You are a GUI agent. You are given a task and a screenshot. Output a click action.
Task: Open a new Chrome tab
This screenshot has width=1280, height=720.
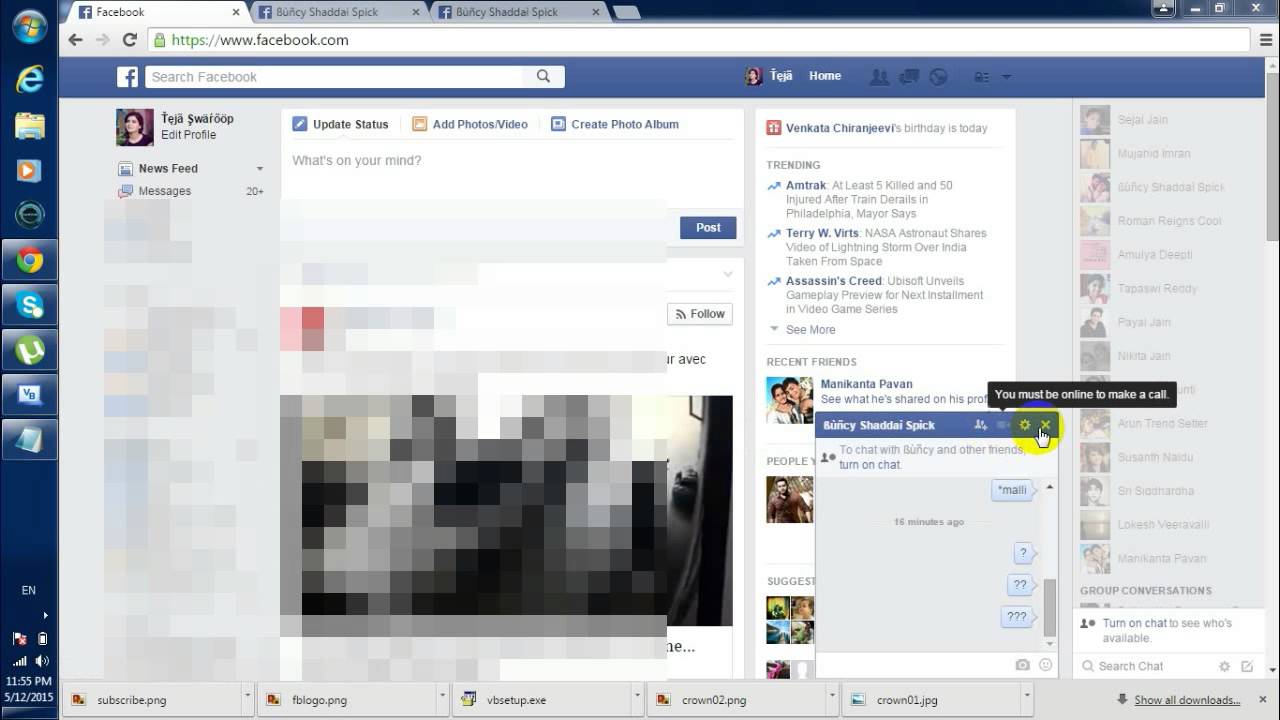point(626,12)
